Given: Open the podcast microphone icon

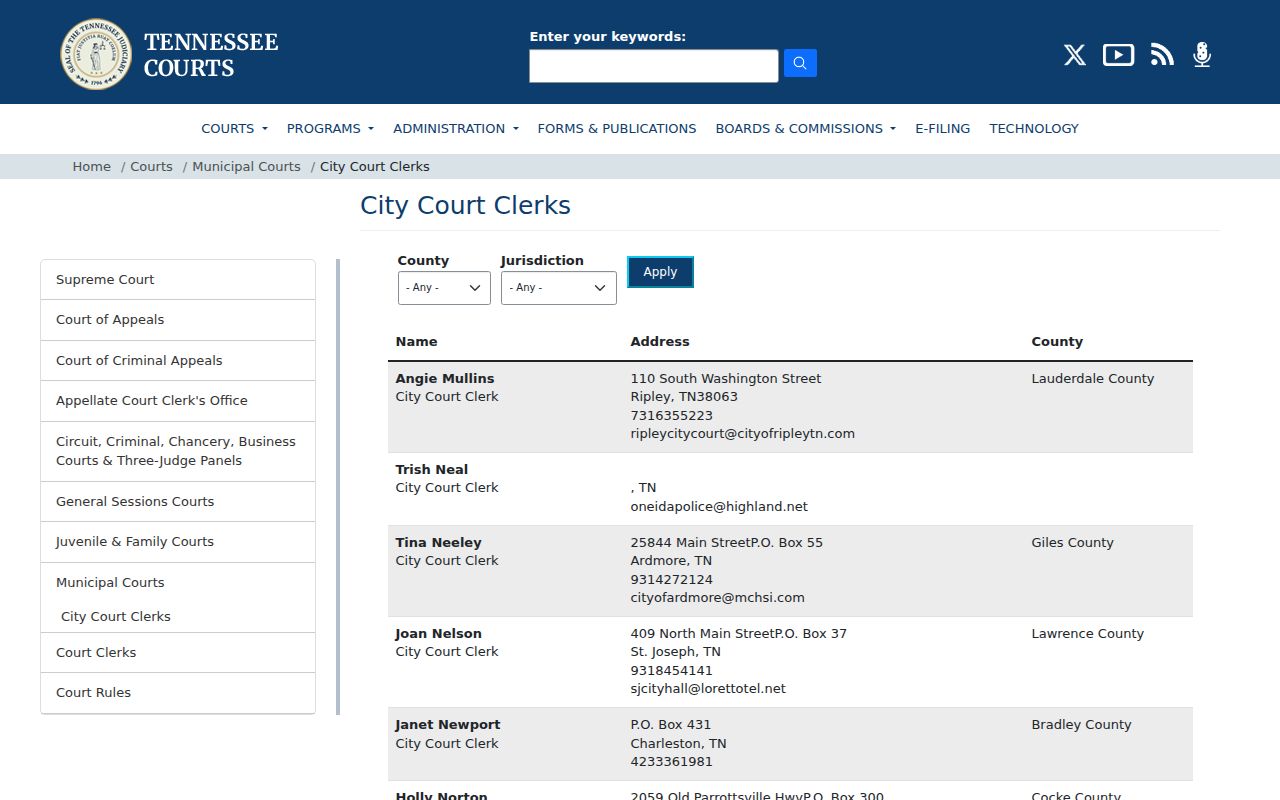Looking at the screenshot, I should point(1202,55).
